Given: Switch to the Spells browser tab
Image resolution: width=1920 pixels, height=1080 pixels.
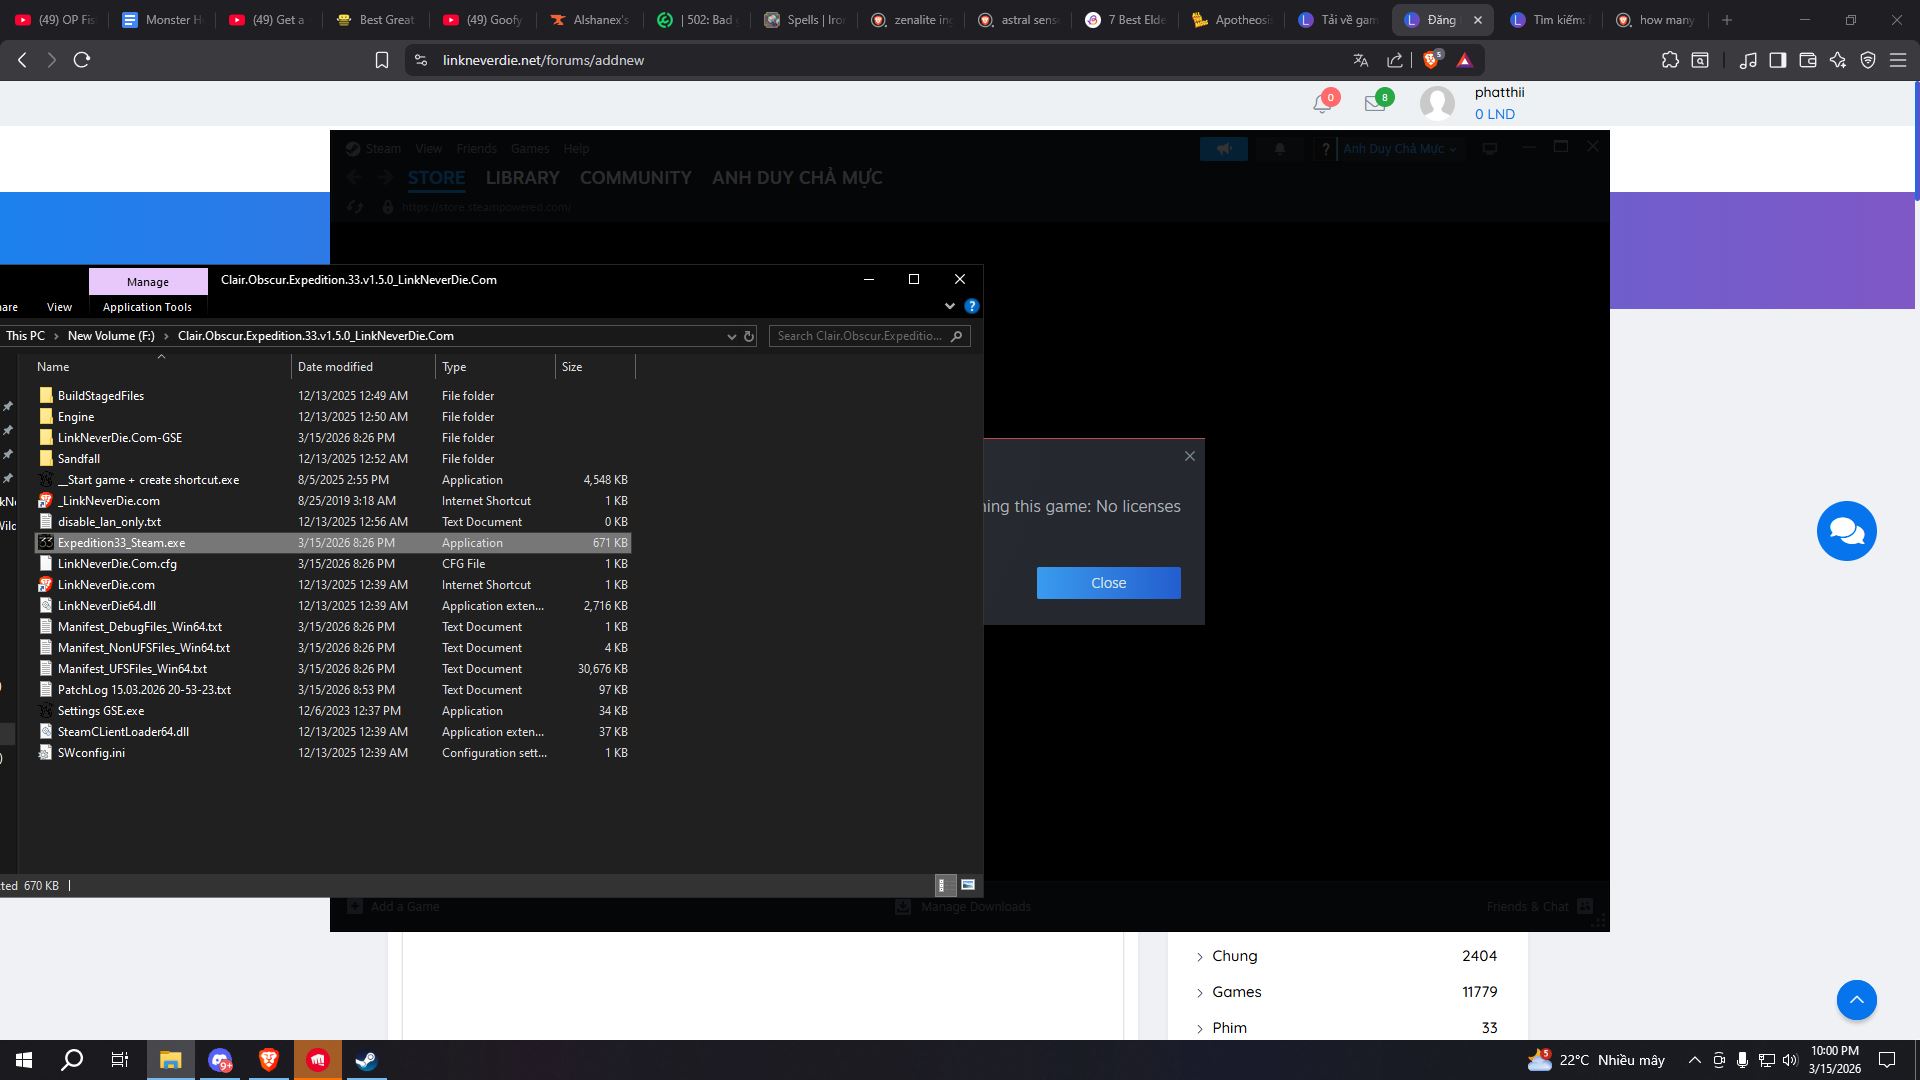Looking at the screenshot, I should pos(803,20).
